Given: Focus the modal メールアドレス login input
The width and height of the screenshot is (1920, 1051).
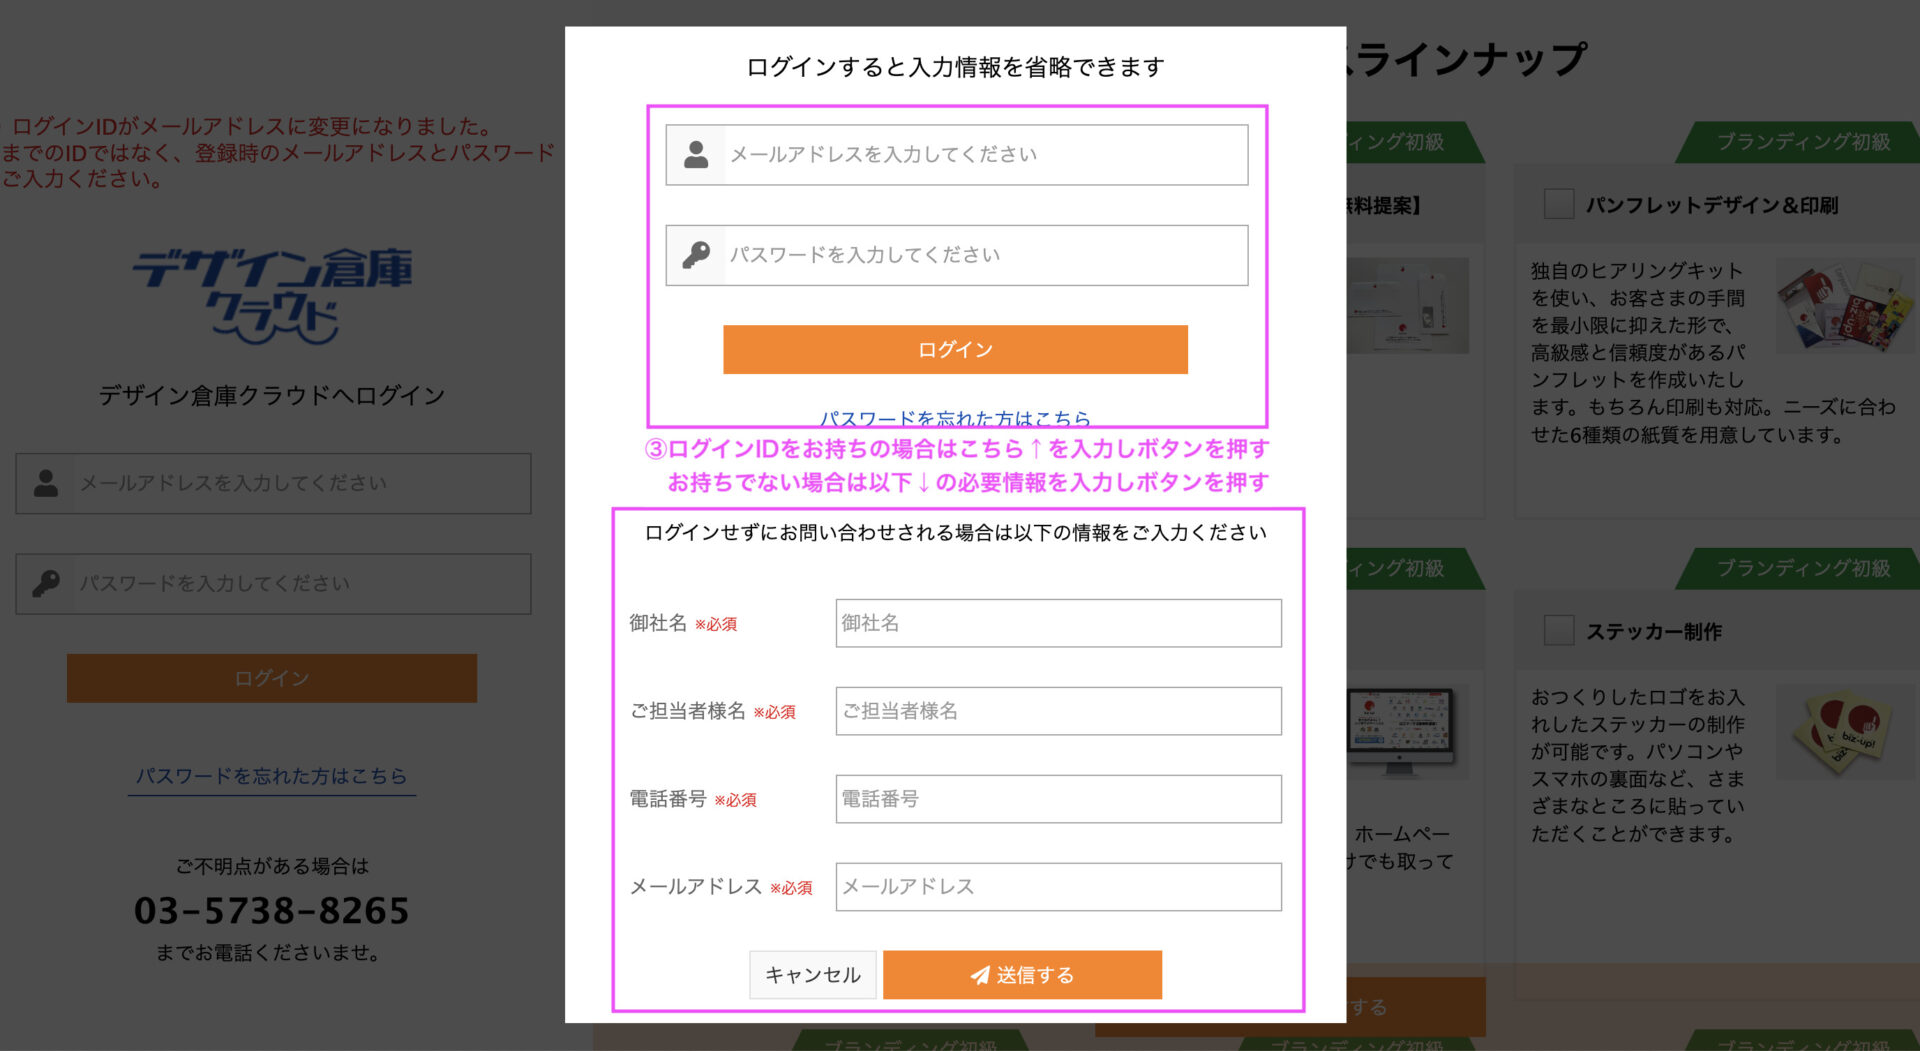Looking at the screenshot, I should (x=986, y=154).
